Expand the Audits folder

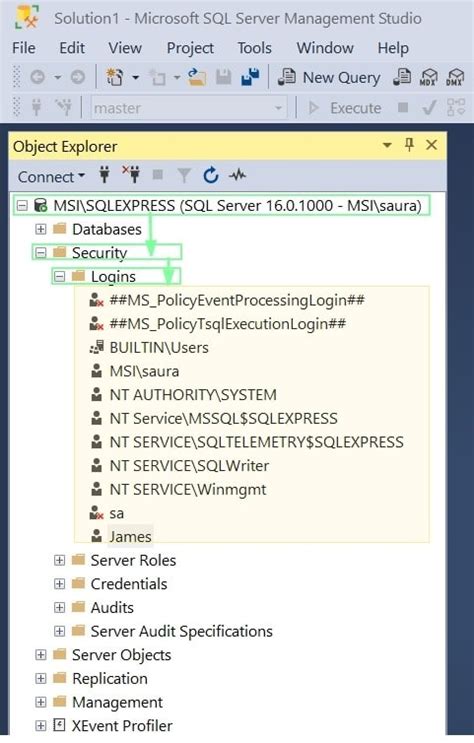[59, 607]
